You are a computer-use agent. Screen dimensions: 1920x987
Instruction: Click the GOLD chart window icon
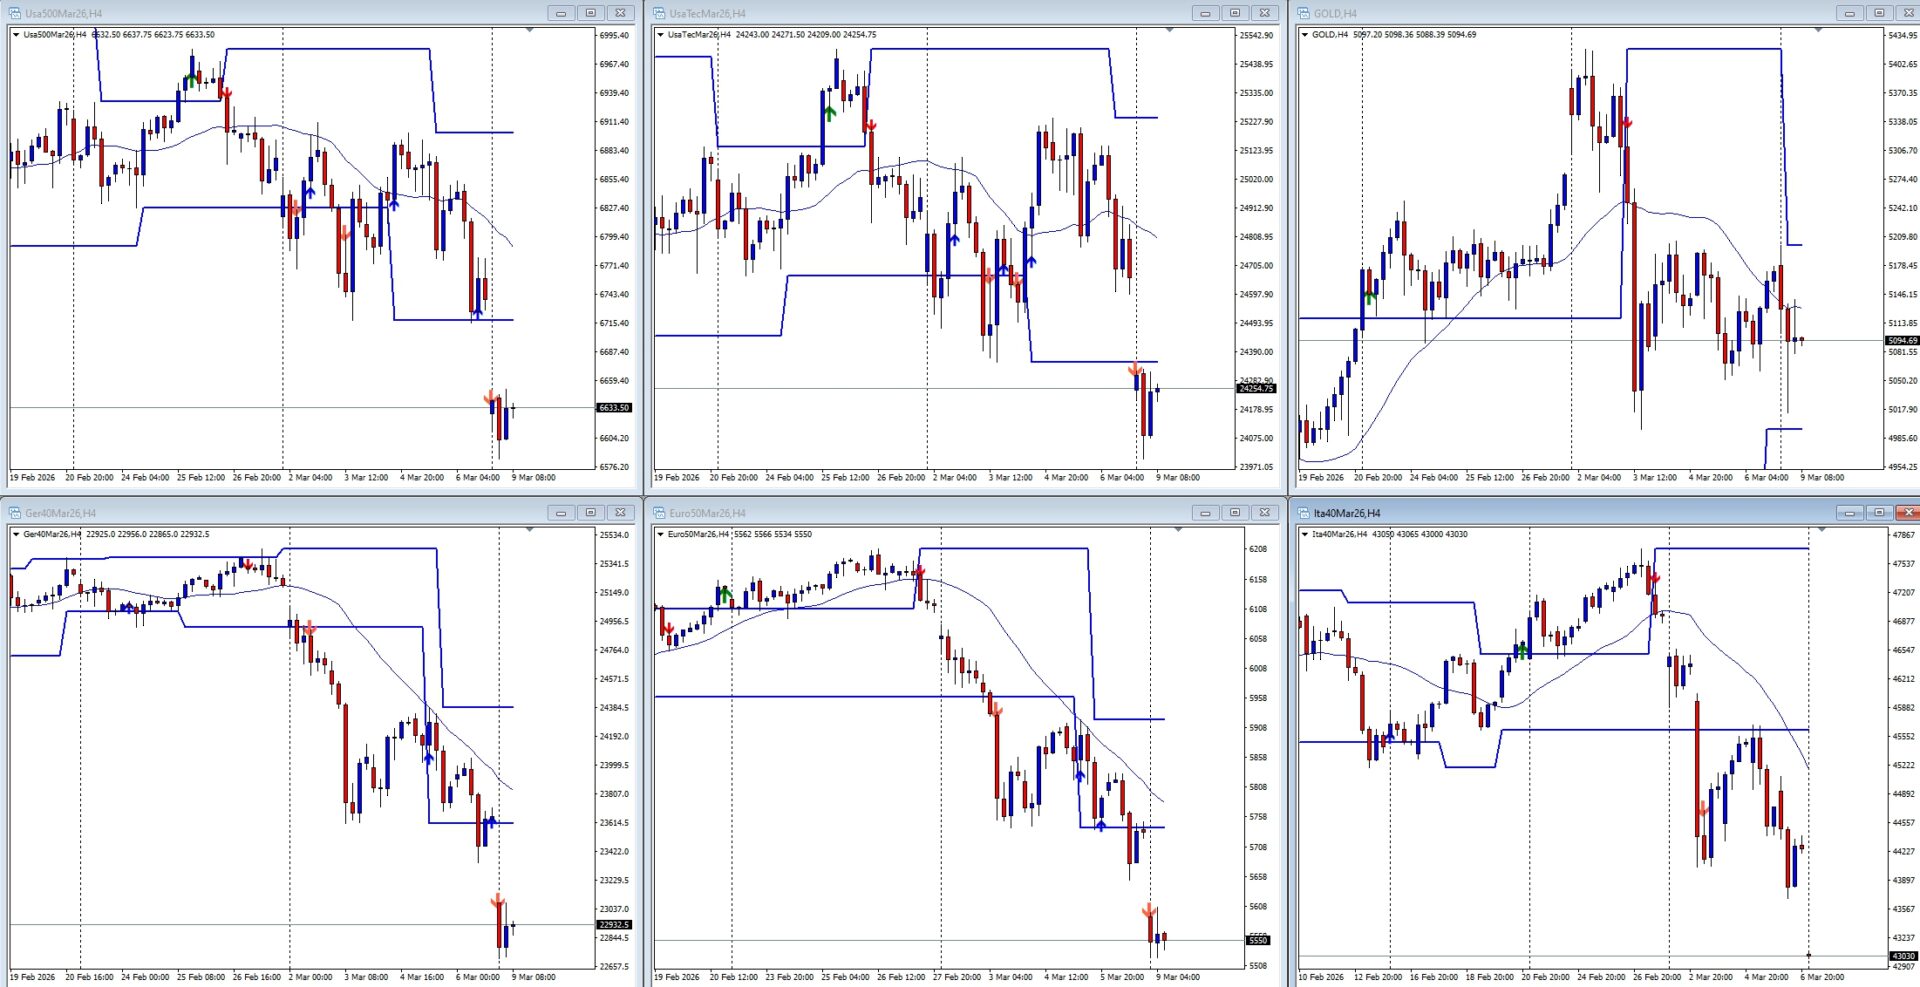coord(1303,13)
